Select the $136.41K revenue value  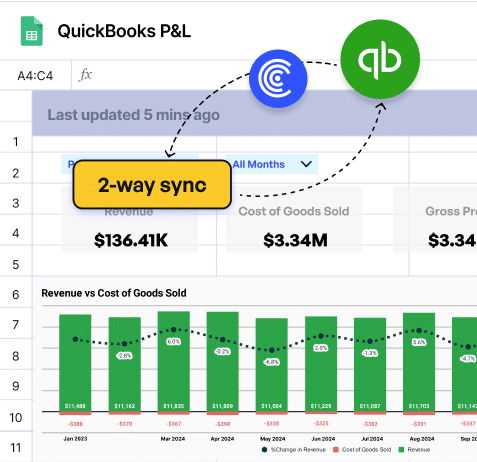click(131, 240)
